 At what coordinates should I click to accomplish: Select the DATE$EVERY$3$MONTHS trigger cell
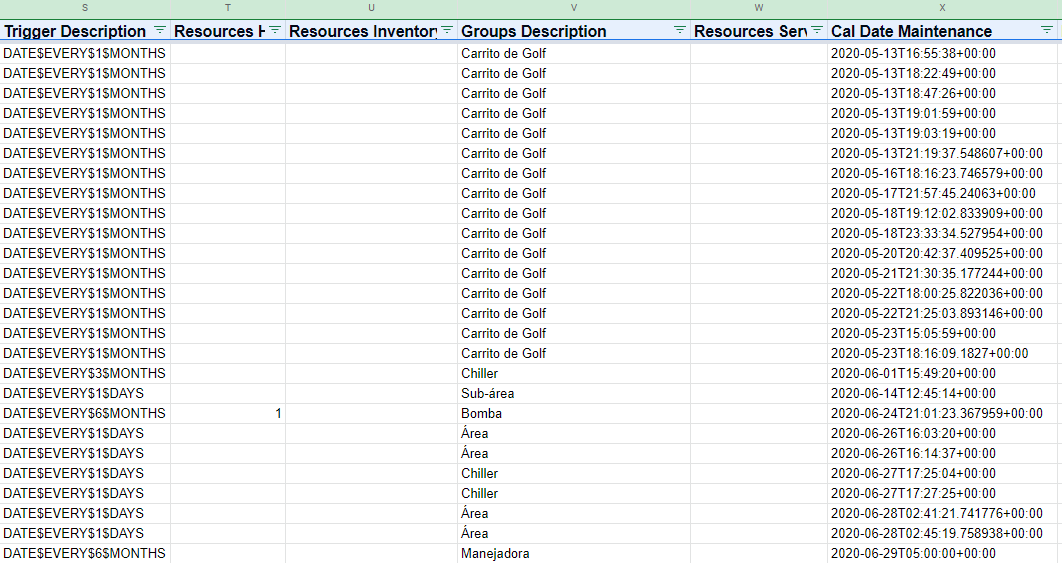(x=85, y=373)
